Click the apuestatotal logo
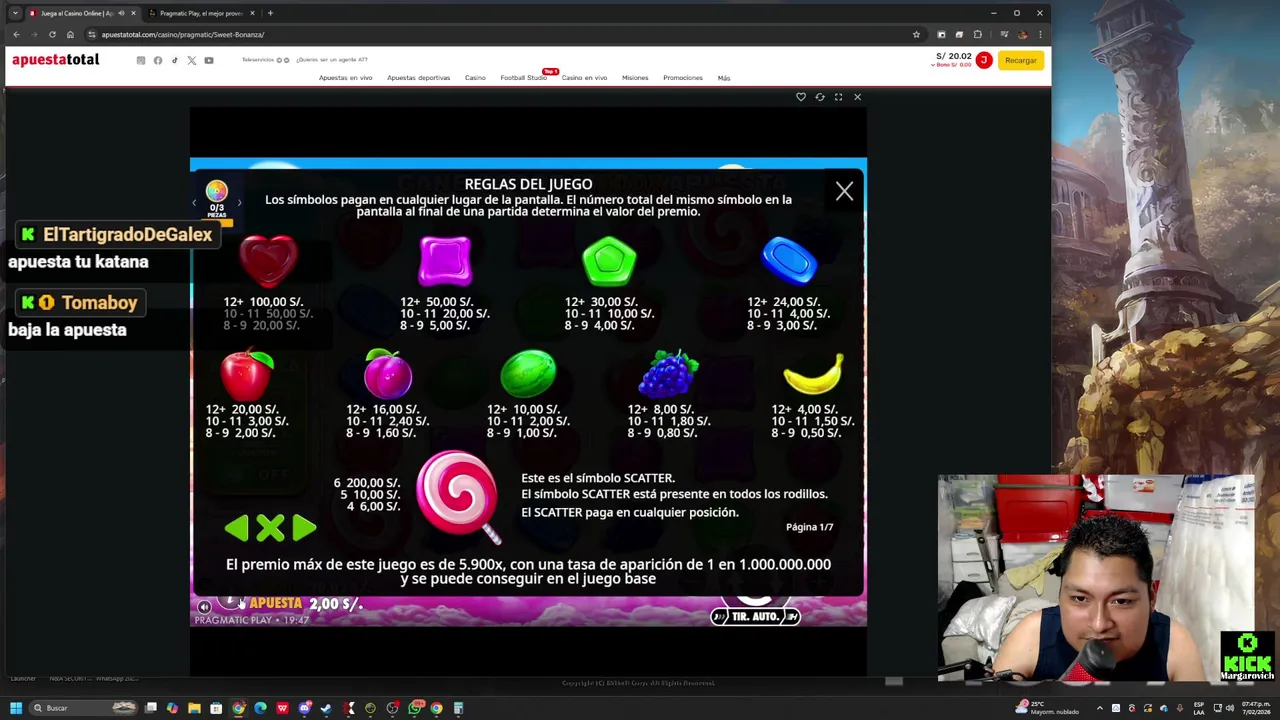The image size is (1280, 720). click(56, 60)
